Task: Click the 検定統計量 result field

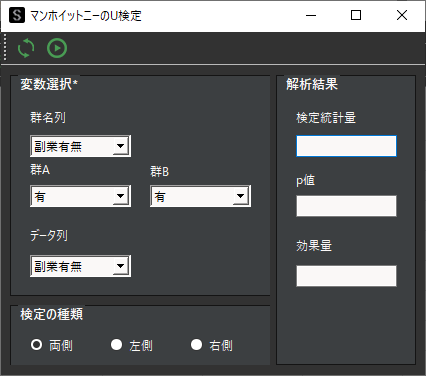Action: pyautogui.click(x=346, y=146)
